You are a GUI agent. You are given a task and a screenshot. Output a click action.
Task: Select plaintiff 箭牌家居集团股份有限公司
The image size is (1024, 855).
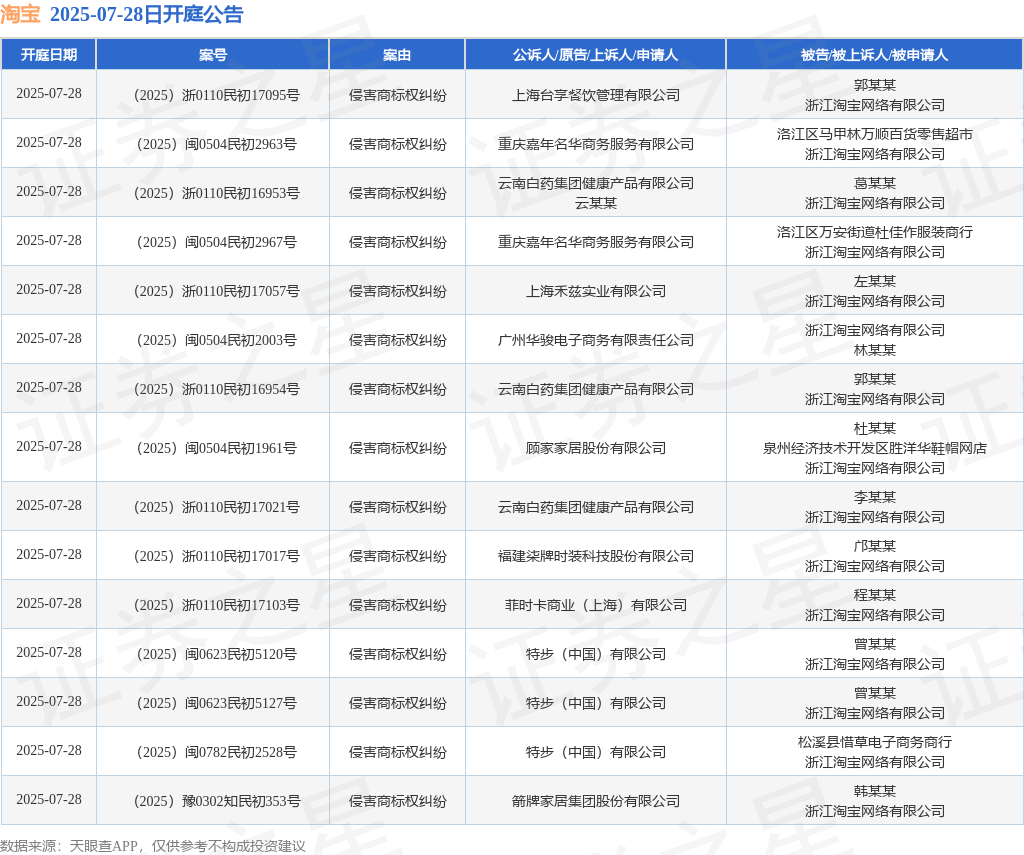click(x=596, y=801)
